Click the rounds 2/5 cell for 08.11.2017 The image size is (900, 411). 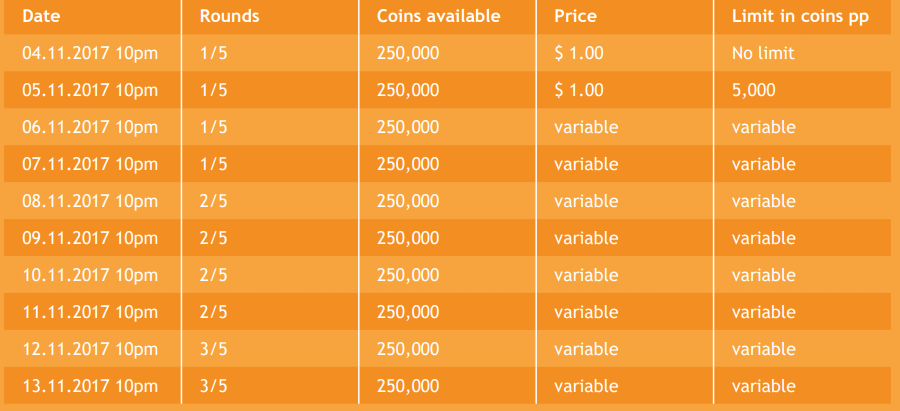[x=214, y=201]
